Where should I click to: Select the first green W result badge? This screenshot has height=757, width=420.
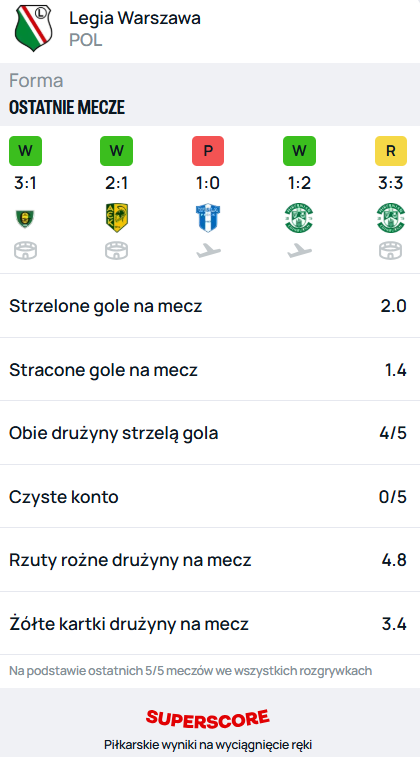coord(25,151)
